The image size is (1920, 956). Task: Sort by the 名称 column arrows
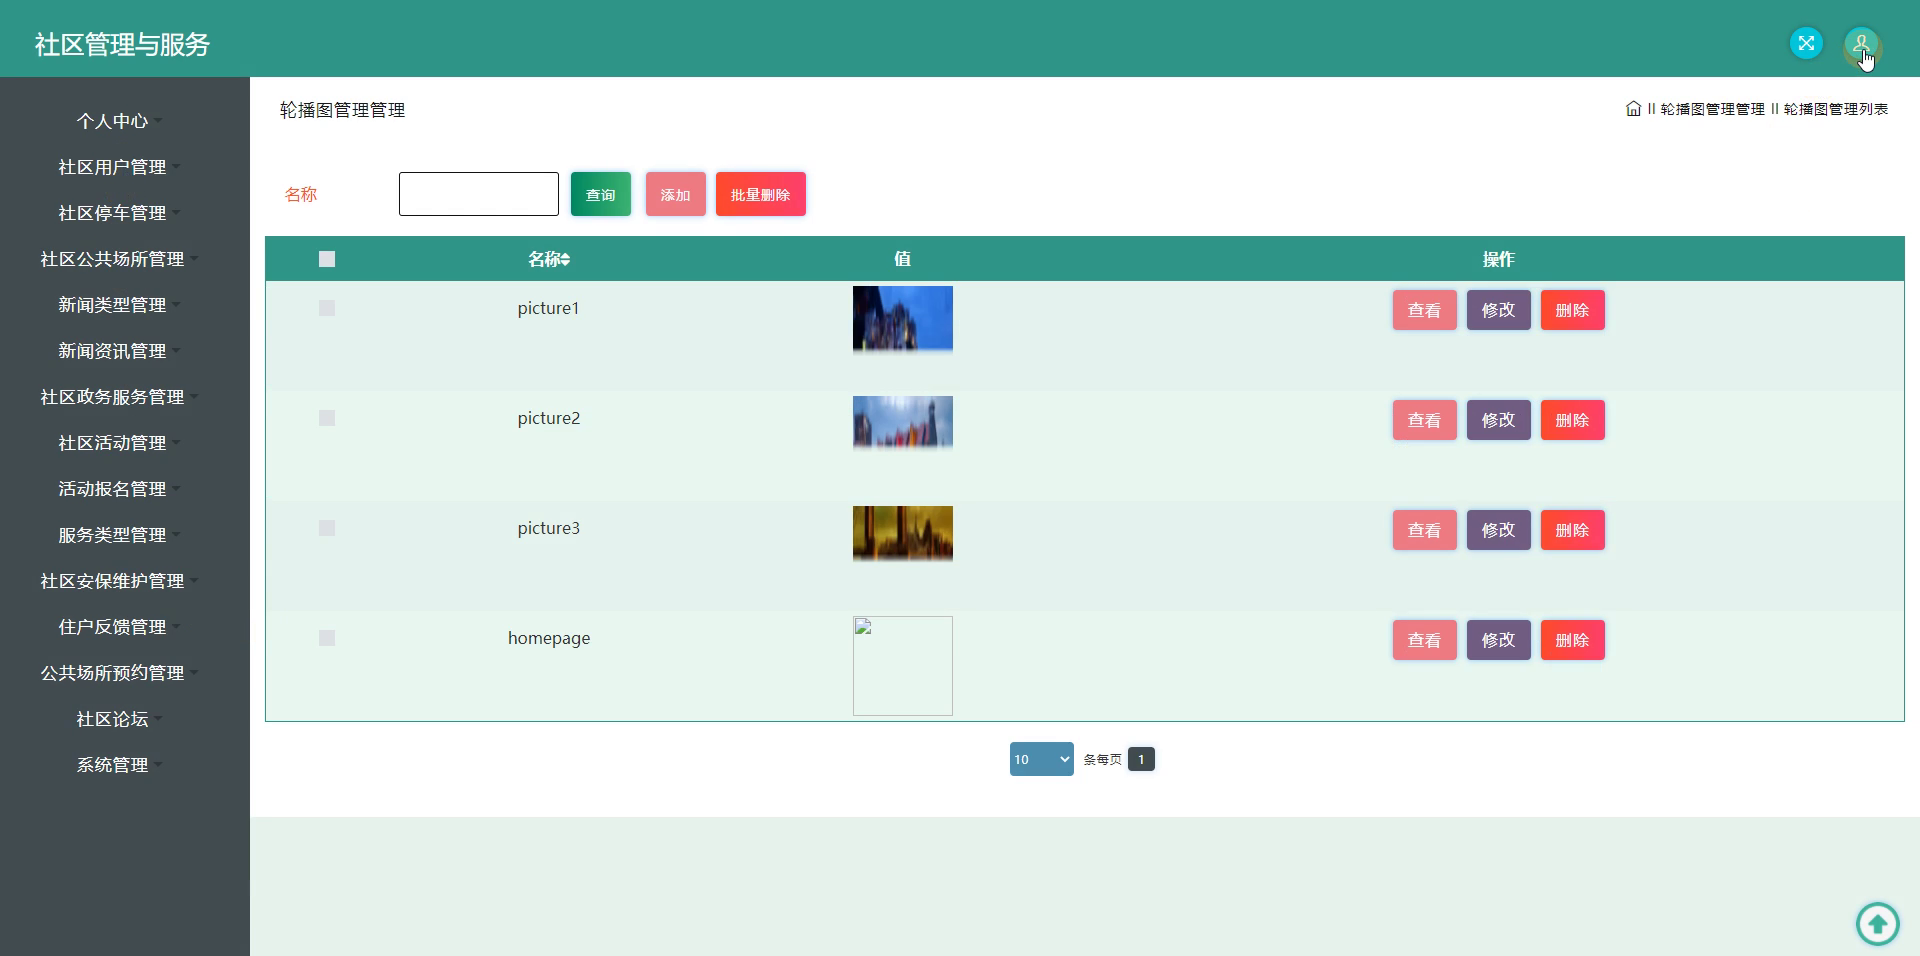click(565, 260)
